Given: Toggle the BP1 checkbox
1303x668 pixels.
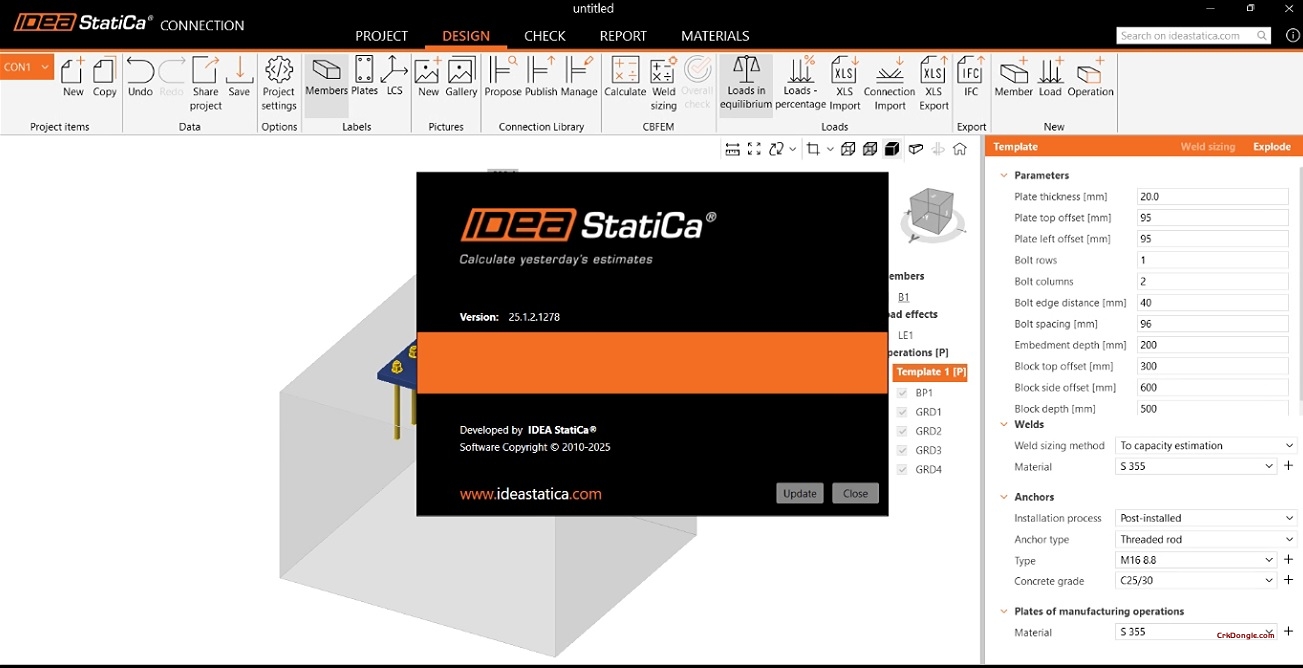Looking at the screenshot, I should pos(902,393).
